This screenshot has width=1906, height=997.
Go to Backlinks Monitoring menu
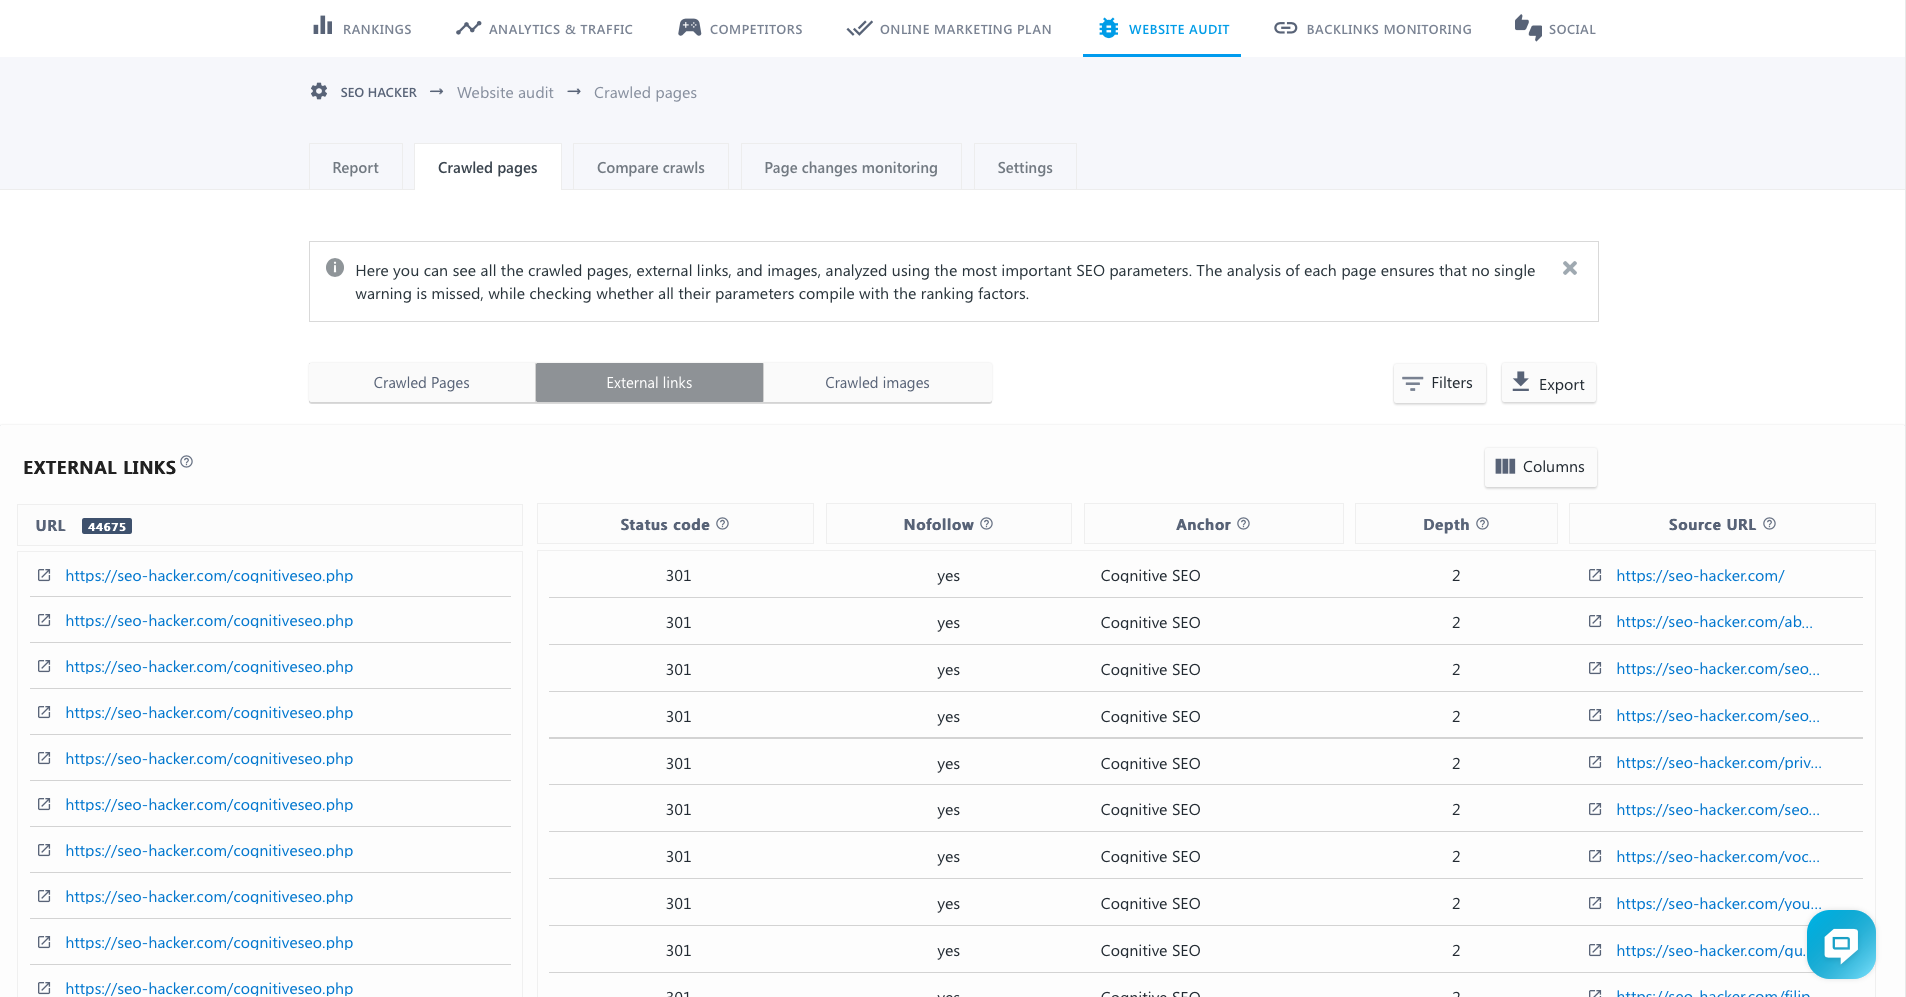click(1373, 29)
